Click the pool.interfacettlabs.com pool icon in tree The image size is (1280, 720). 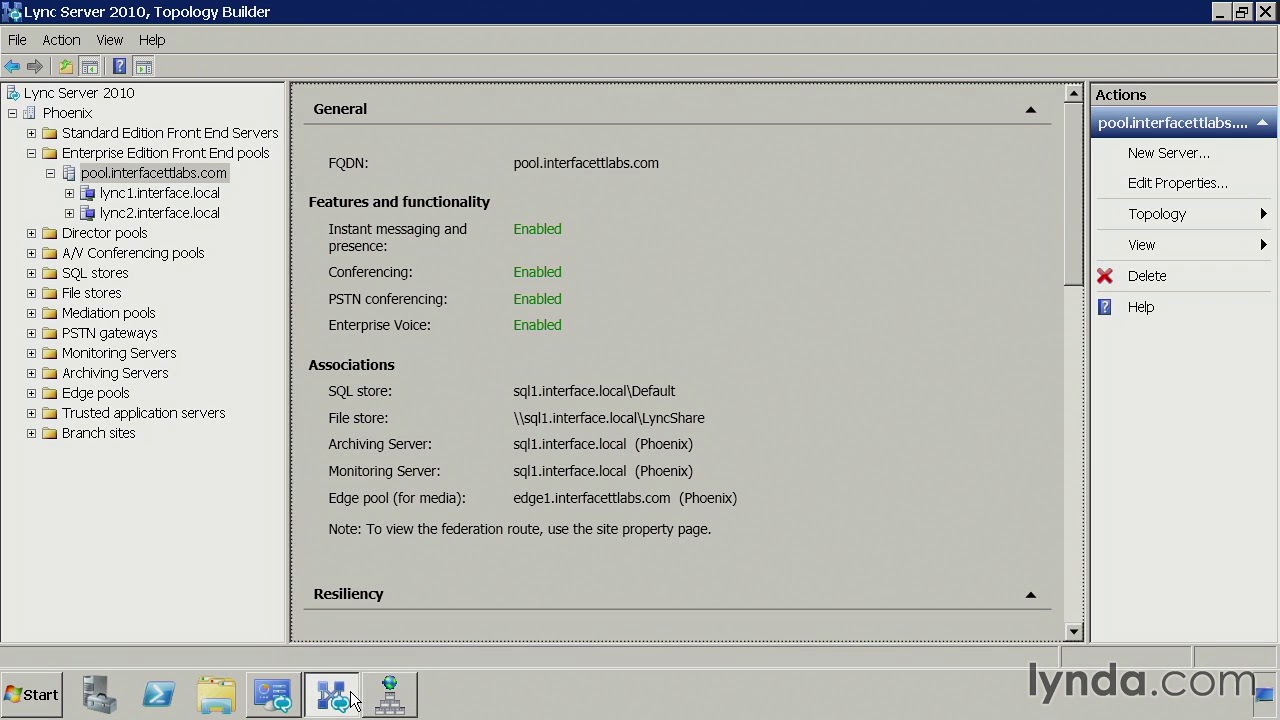coord(69,173)
